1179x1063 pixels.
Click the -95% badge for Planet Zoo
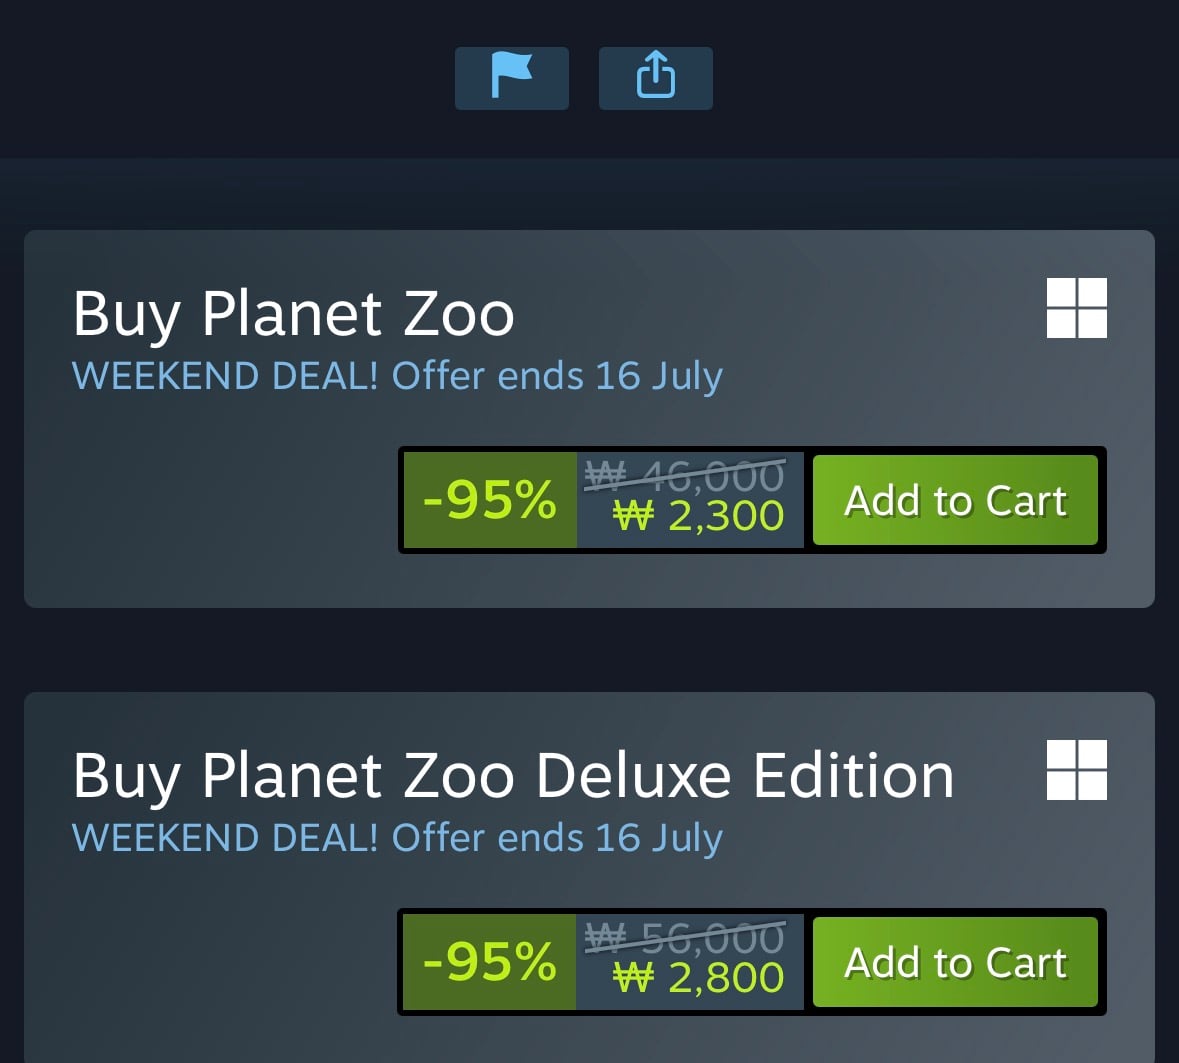490,500
